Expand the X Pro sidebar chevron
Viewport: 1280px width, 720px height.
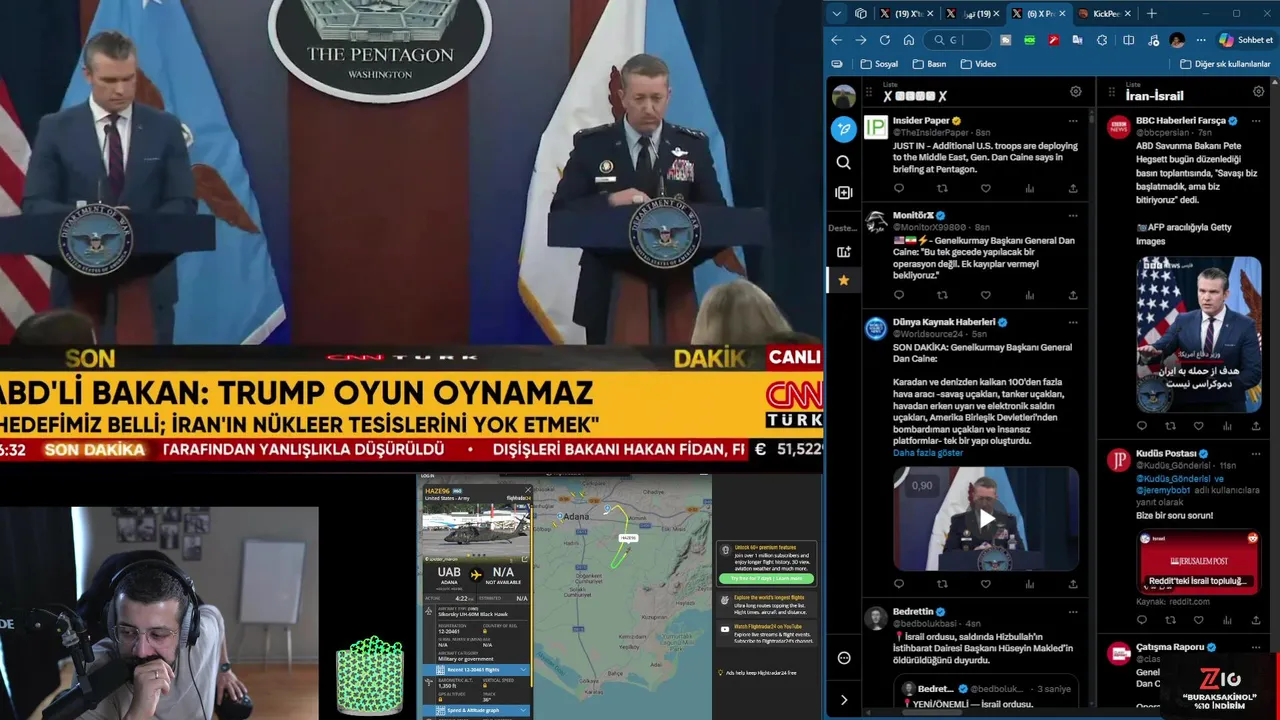pos(843,700)
